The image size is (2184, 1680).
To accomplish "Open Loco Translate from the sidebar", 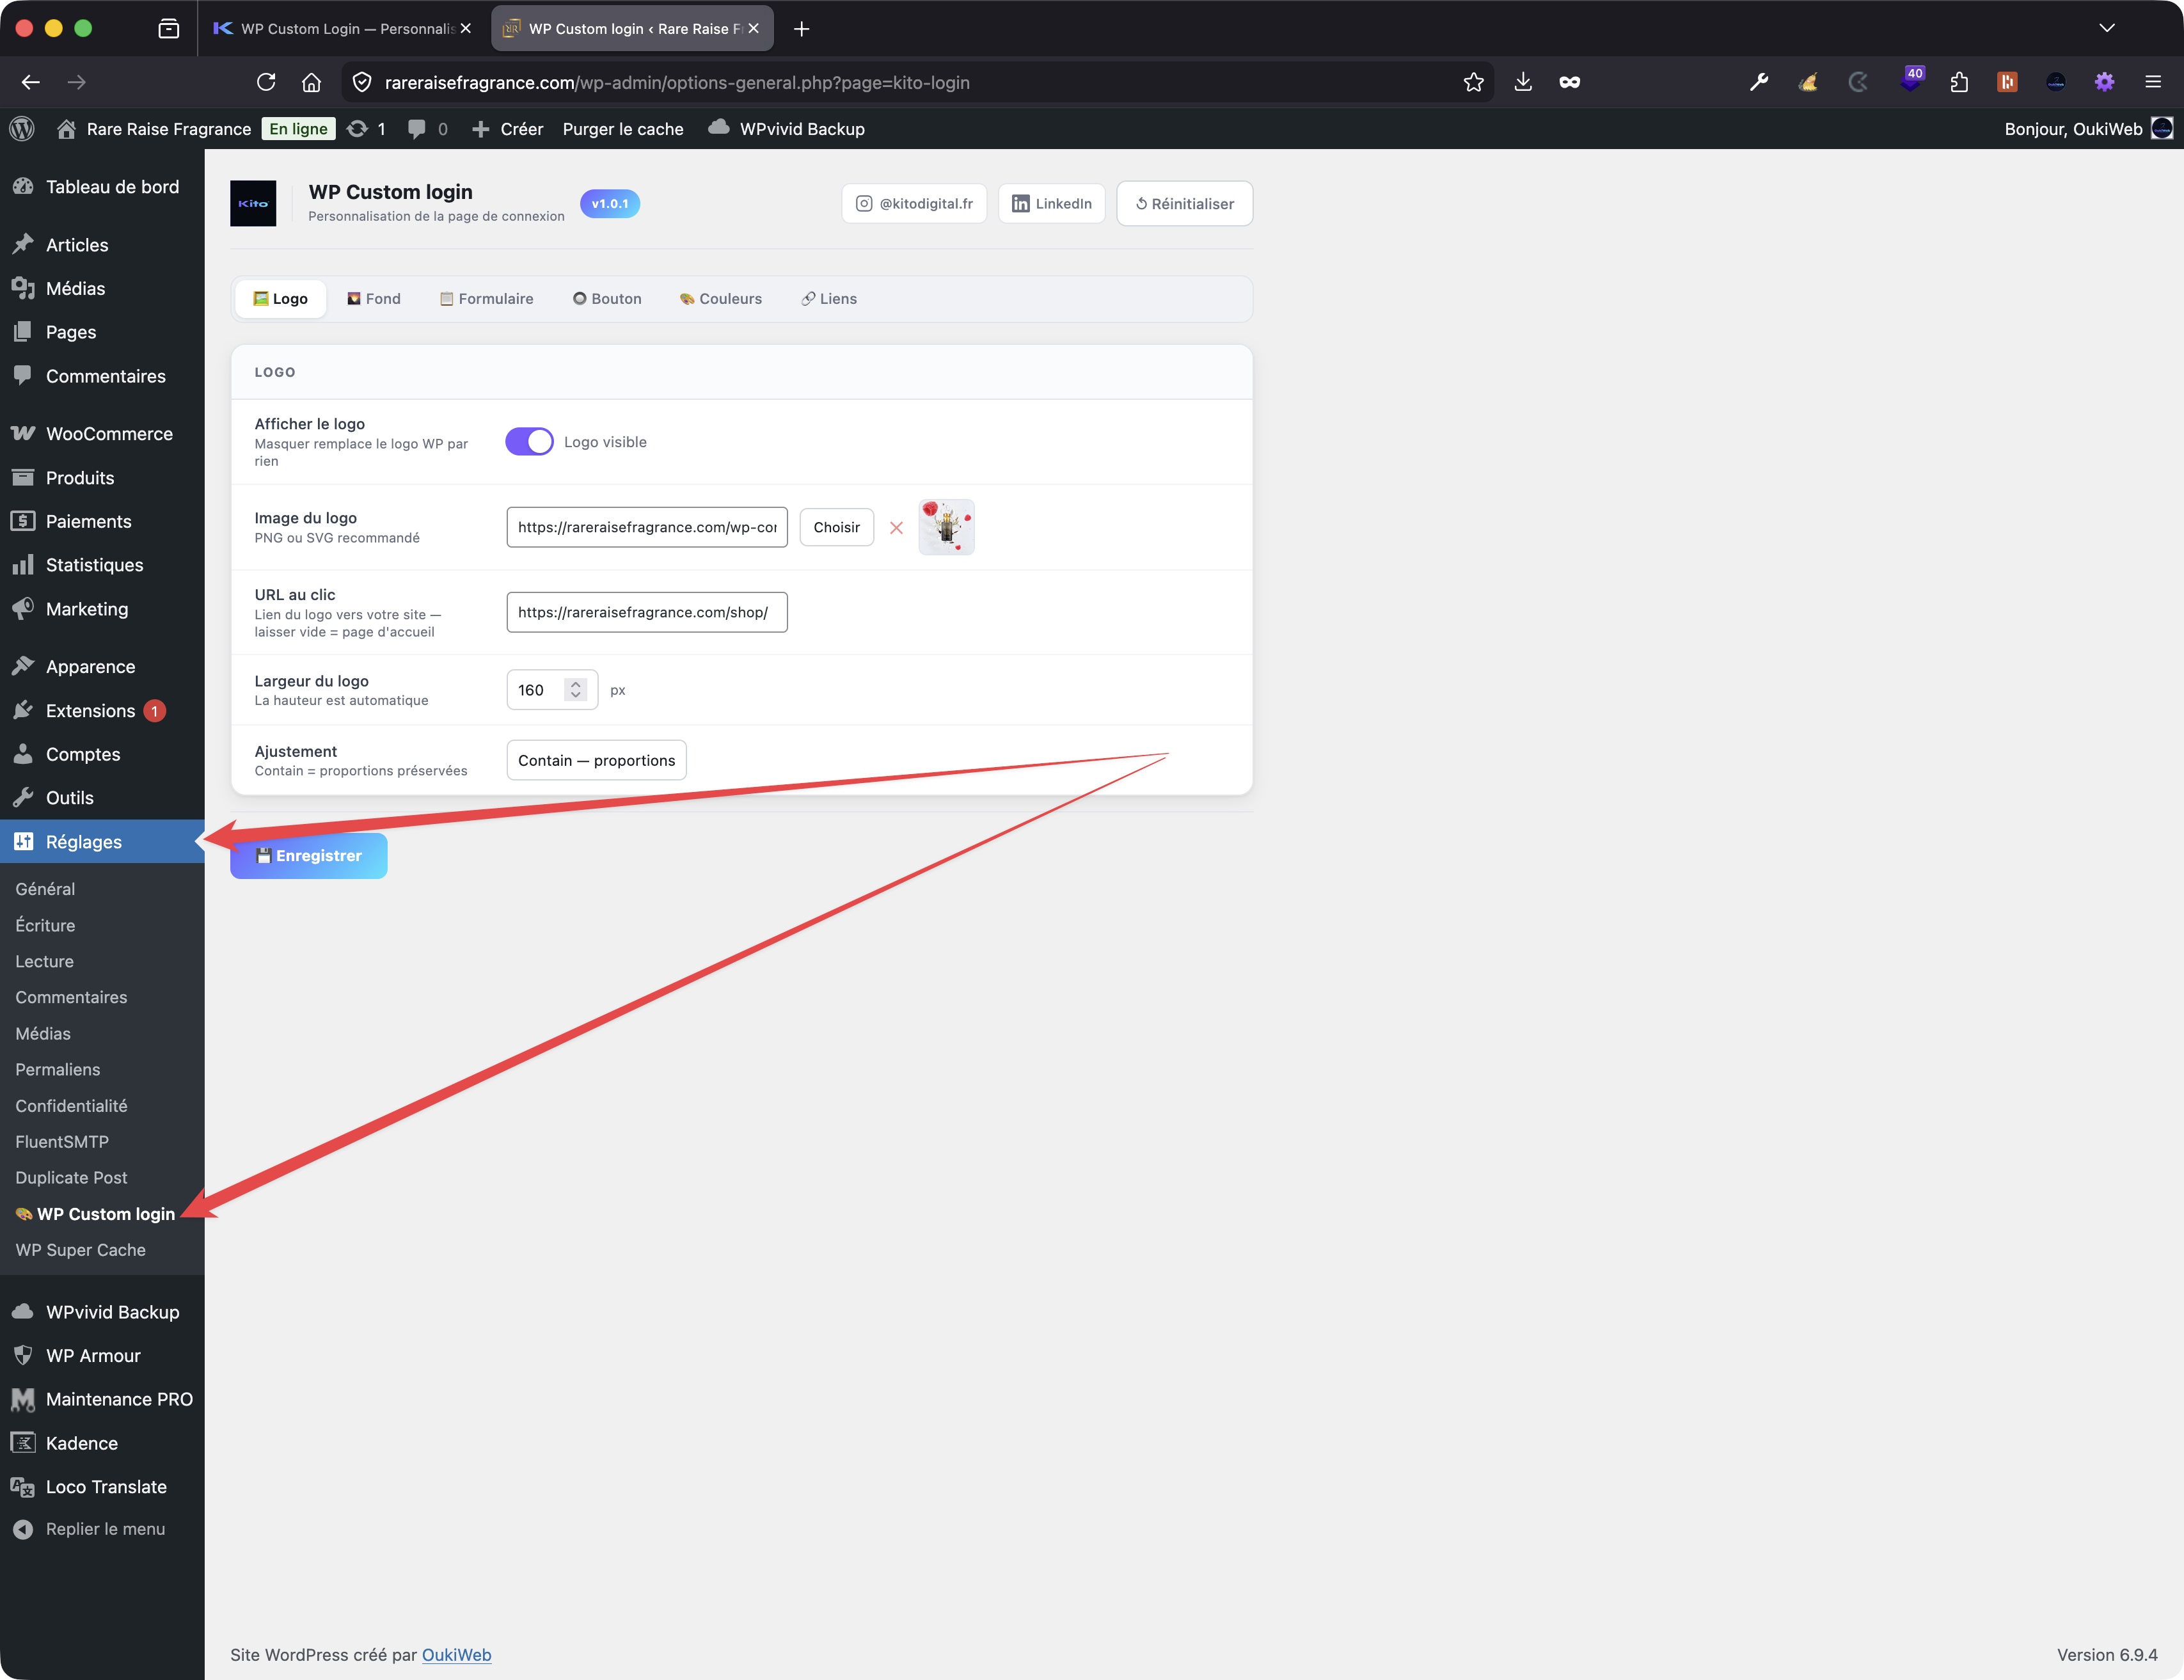I will (x=105, y=1486).
